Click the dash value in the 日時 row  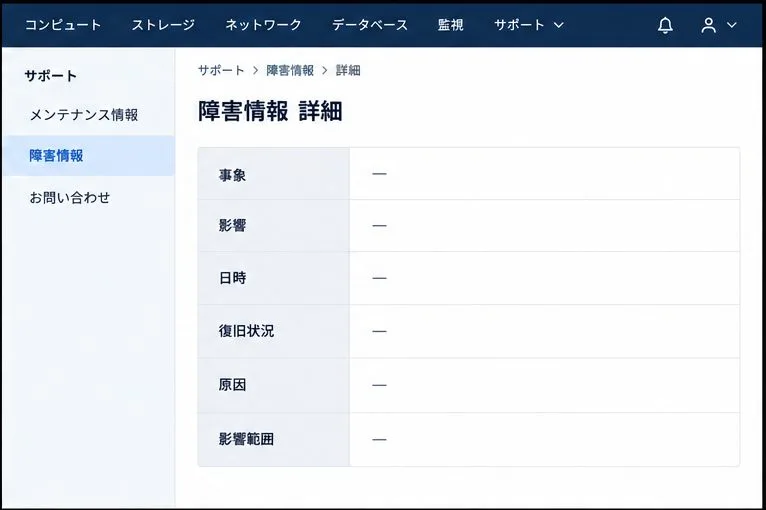point(379,278)
